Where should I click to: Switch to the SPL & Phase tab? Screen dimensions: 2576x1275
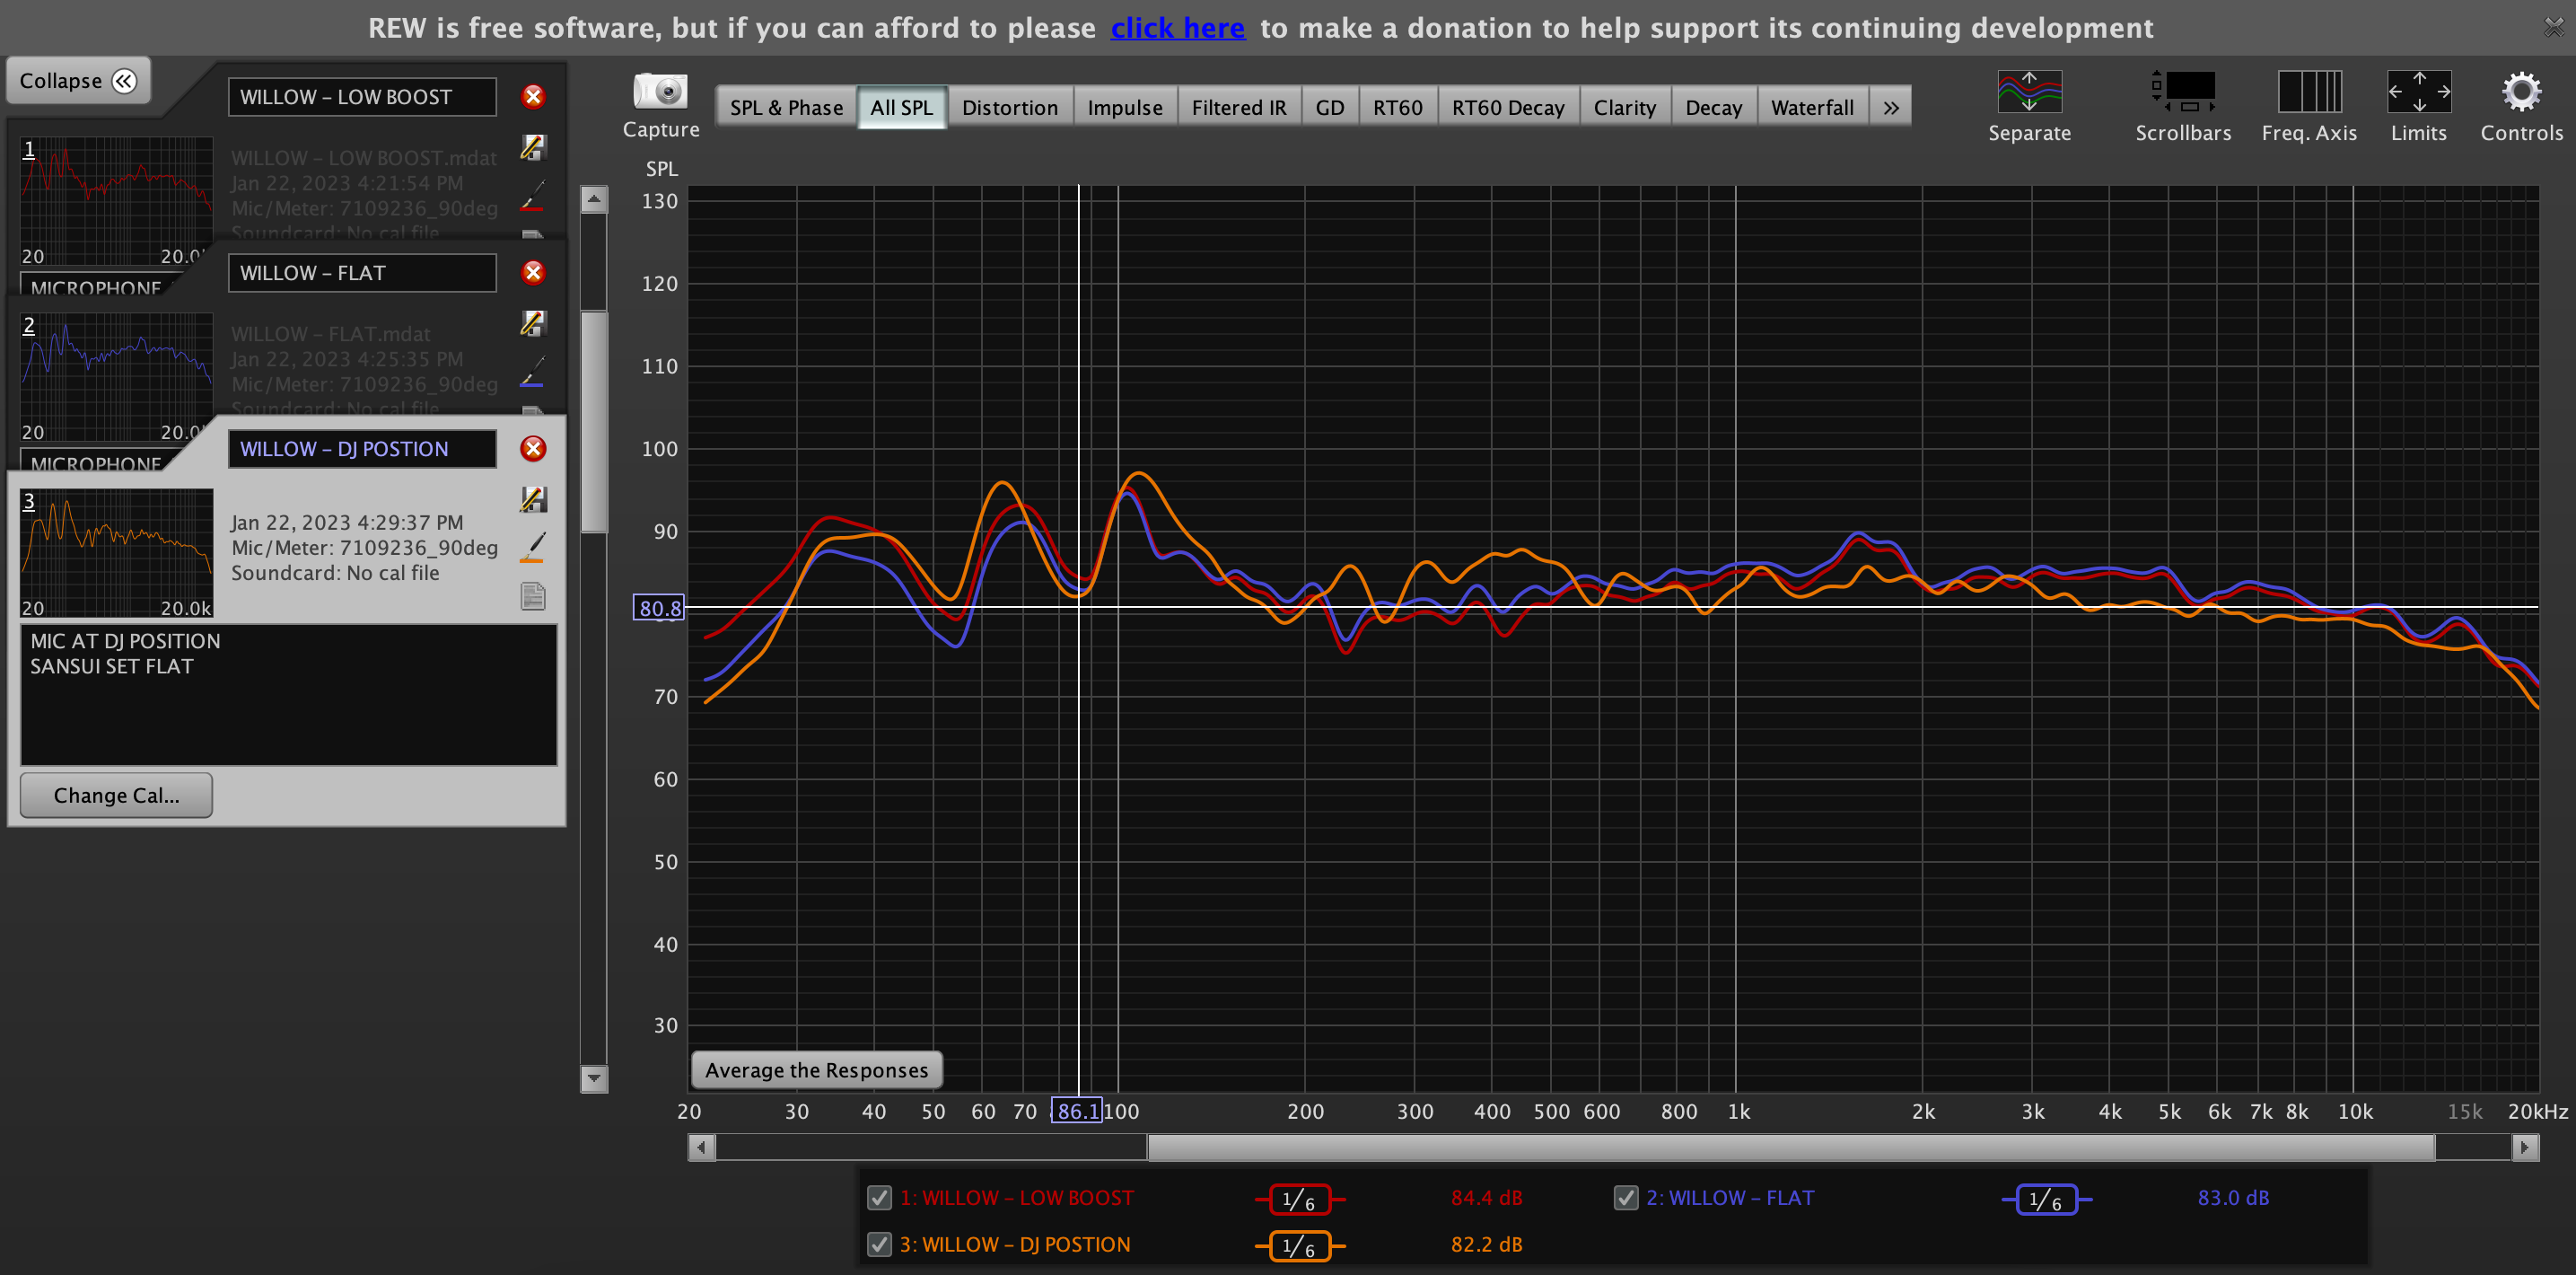pyautogui.click(x=786, y=108)
